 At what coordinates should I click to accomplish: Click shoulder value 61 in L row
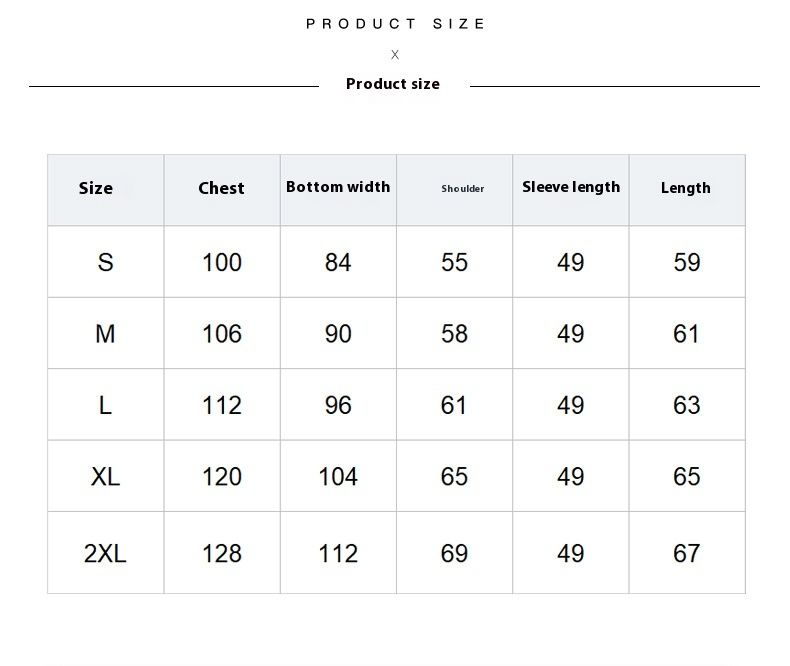pyautogui.click(x=454, y=405)
